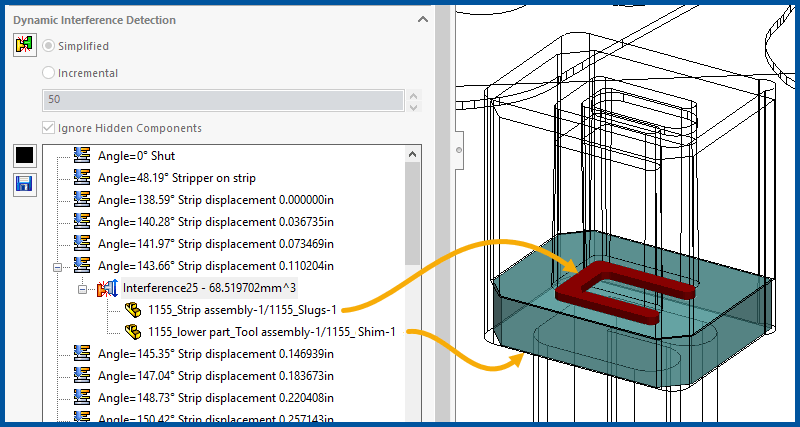Screen dimensions: 800x427
Task: Select the Simplified radio button
Action: pos(49,46)
